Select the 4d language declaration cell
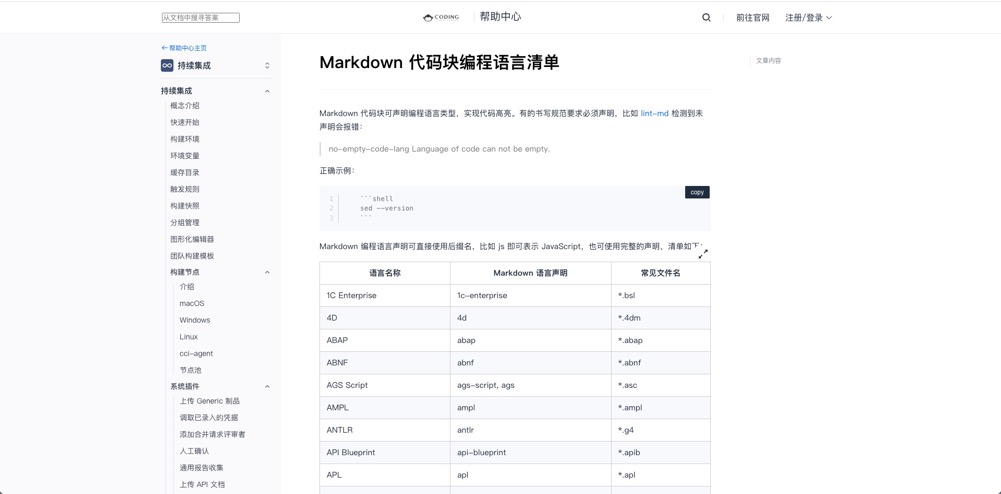This screenshot has height=494, width=1001. click(531, 318)
